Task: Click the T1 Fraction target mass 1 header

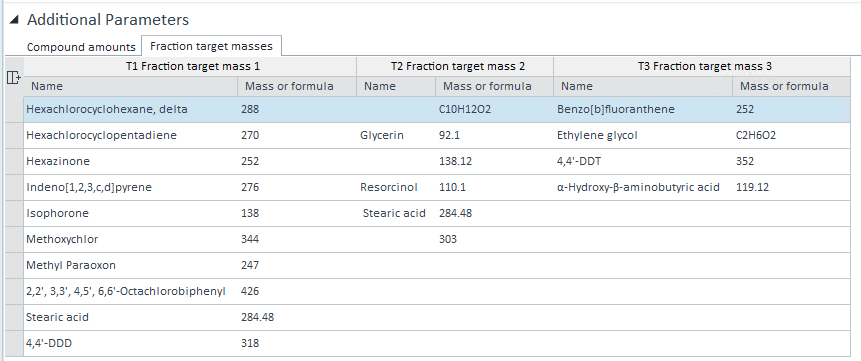Action: [190, 66]
